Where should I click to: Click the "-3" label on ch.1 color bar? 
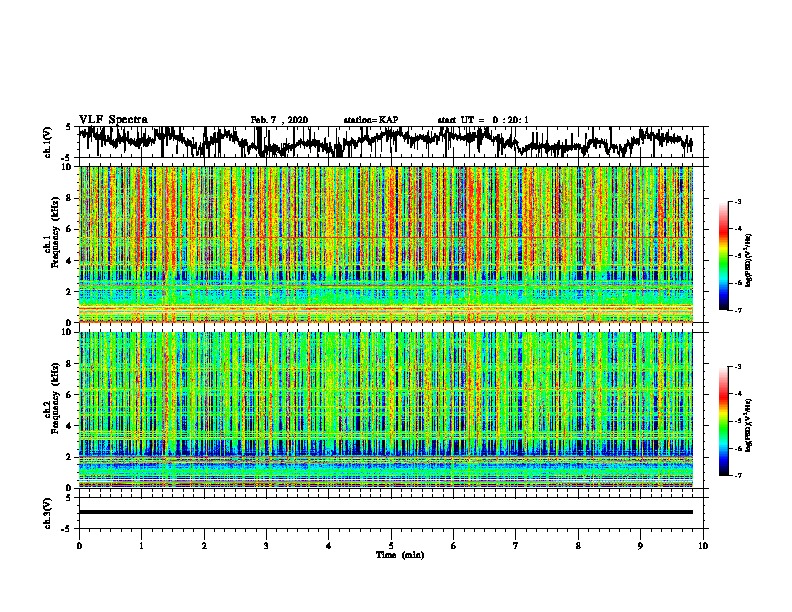tap(737, 201)
